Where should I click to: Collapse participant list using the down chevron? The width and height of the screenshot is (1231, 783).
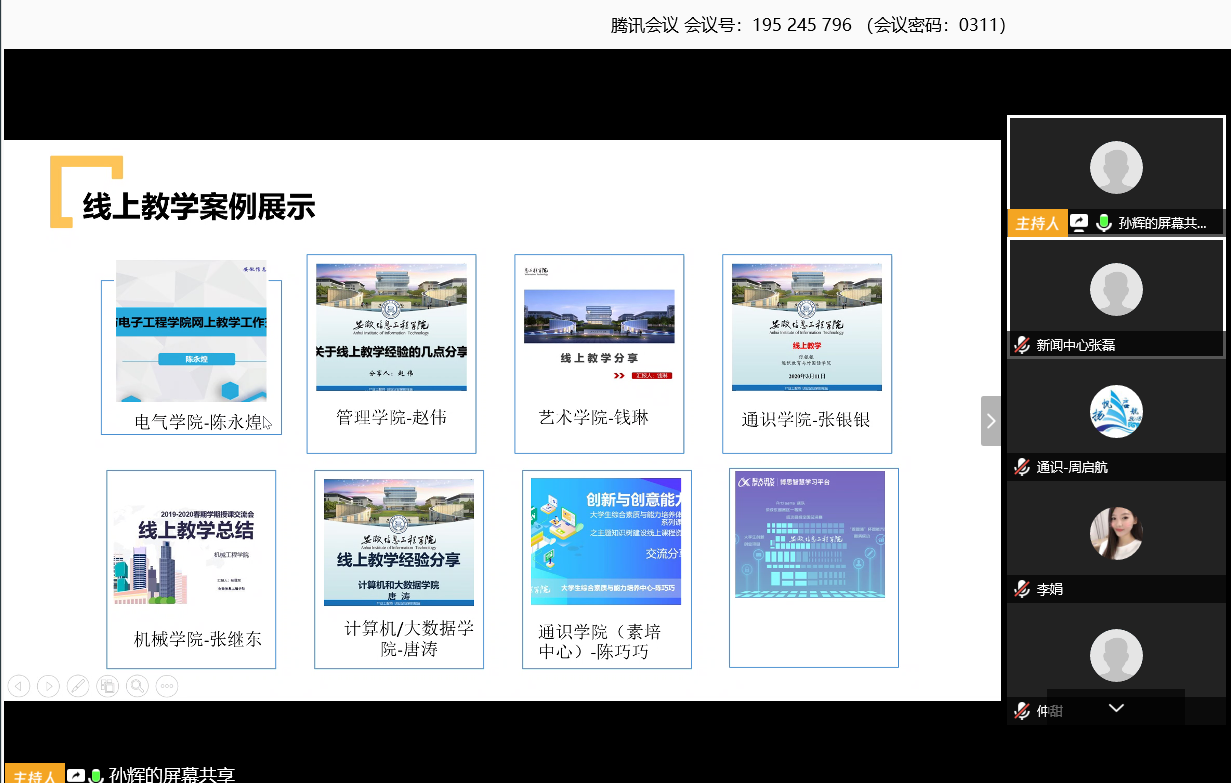[x=1115, y=708]
